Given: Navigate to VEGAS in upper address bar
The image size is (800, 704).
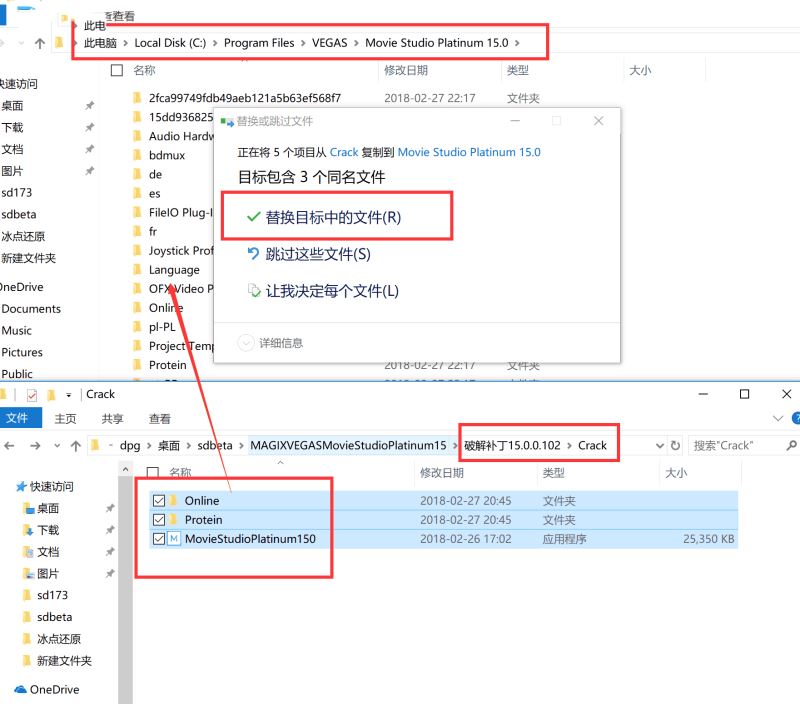Looking at the screenshot, I should pos(329,43).
